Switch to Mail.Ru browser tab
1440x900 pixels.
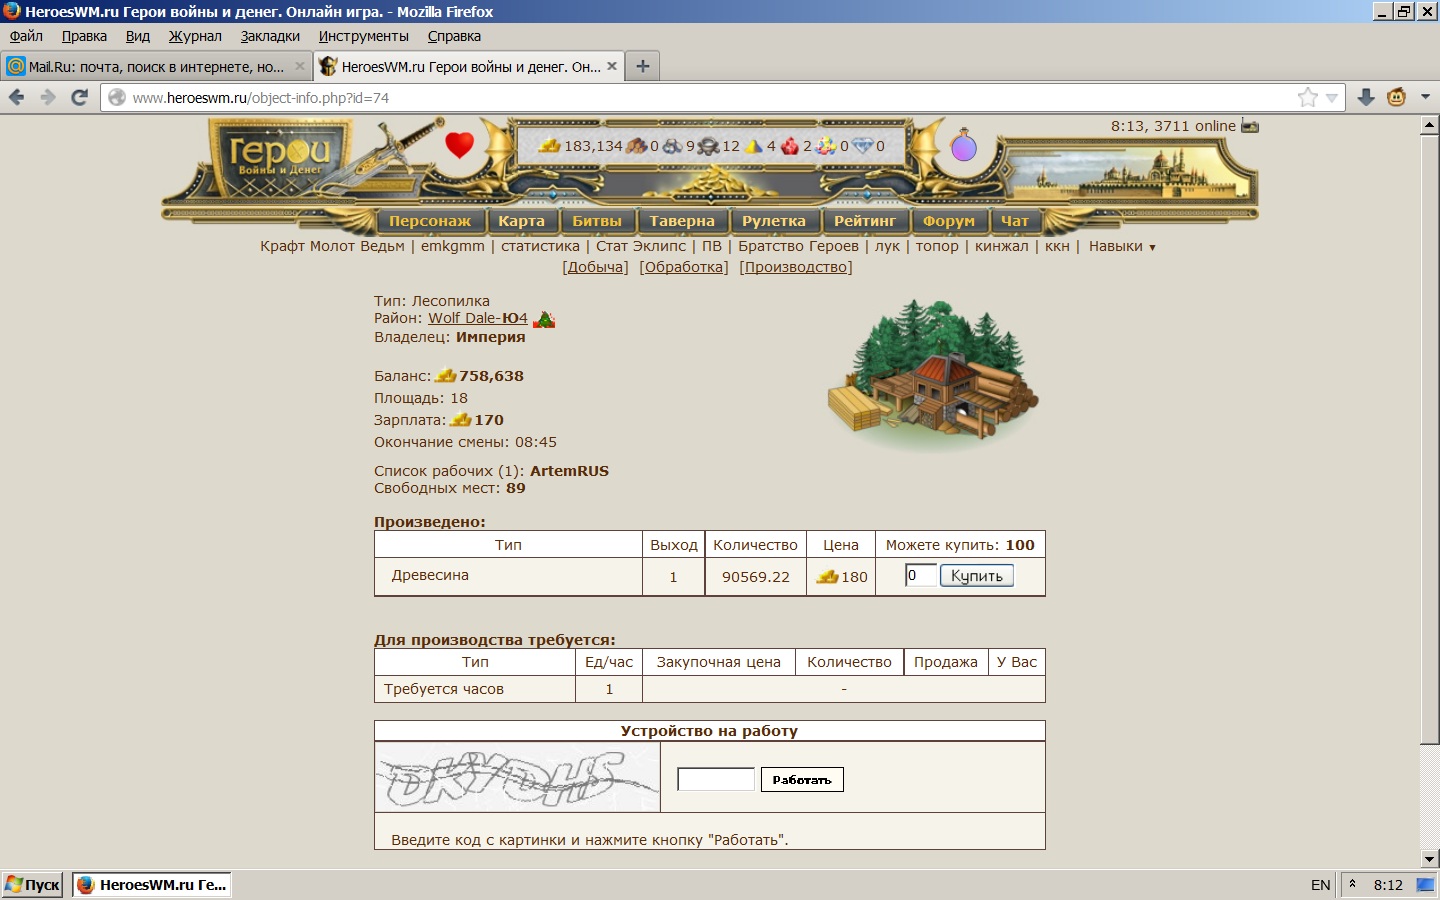click(157, 66)
